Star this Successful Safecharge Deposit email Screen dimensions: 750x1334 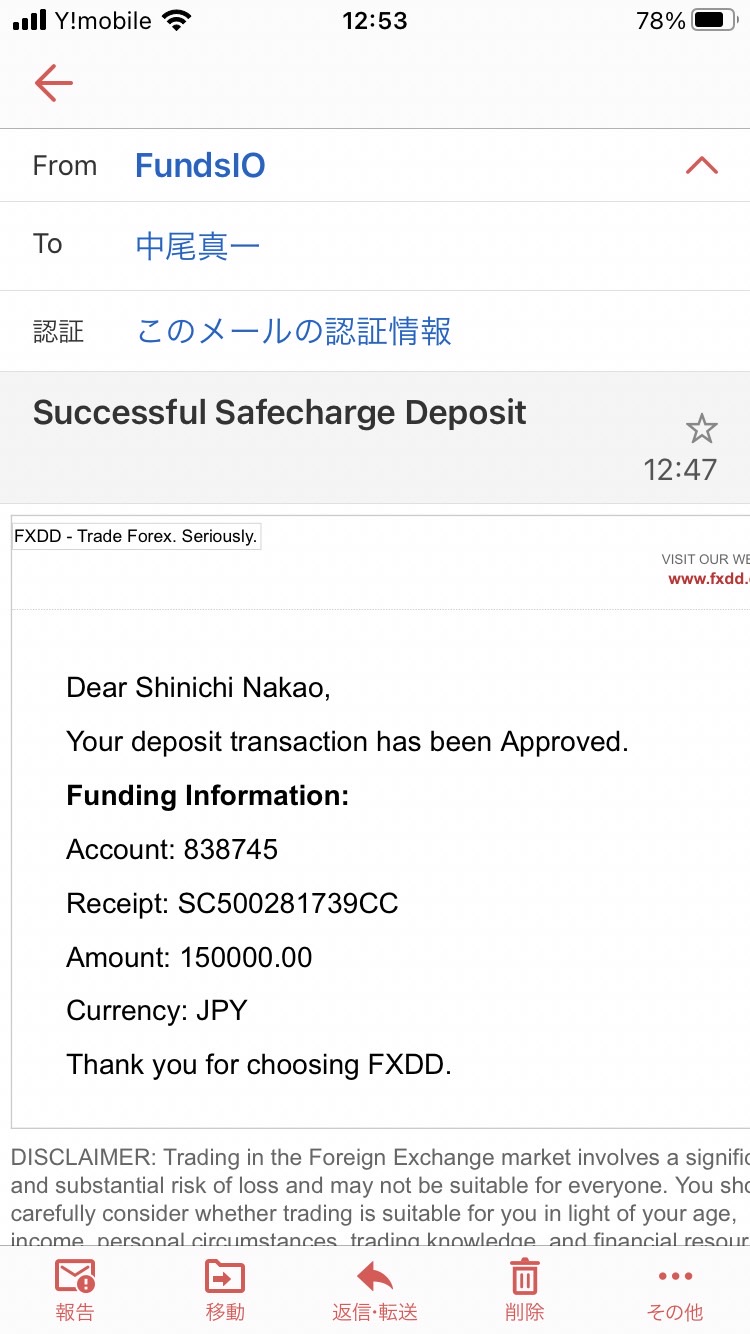coord(701,429)
